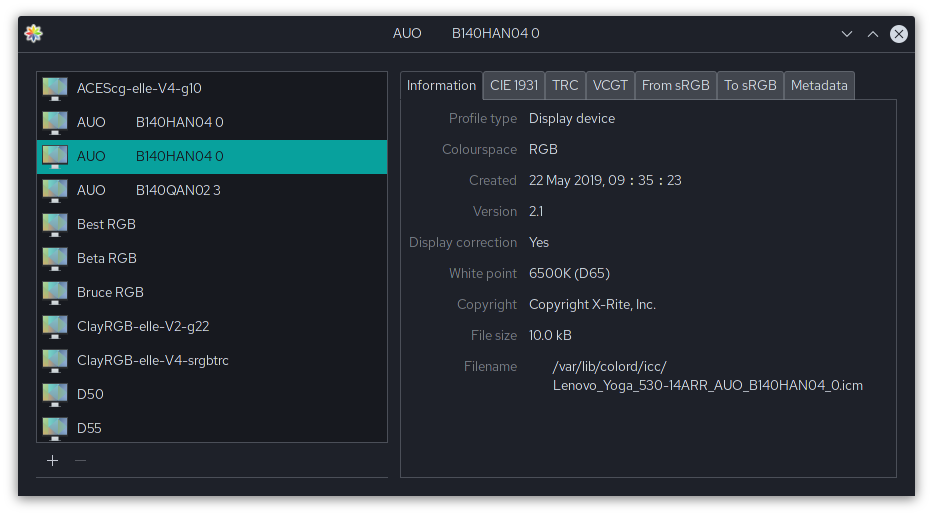Click the app icon in title bar
933x516 pixels.
pos(34,33)
